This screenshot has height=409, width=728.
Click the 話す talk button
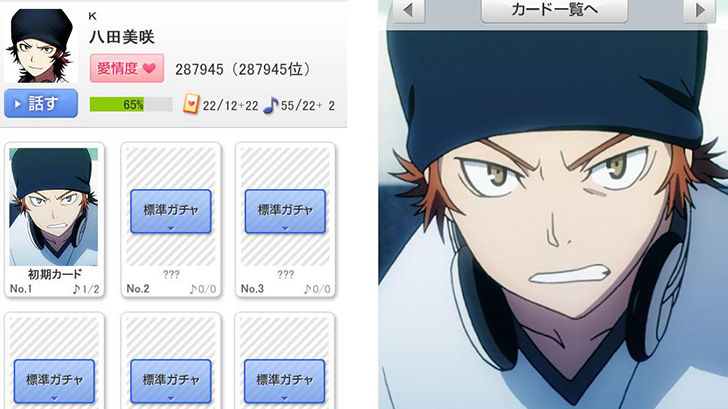coord(41,104)
